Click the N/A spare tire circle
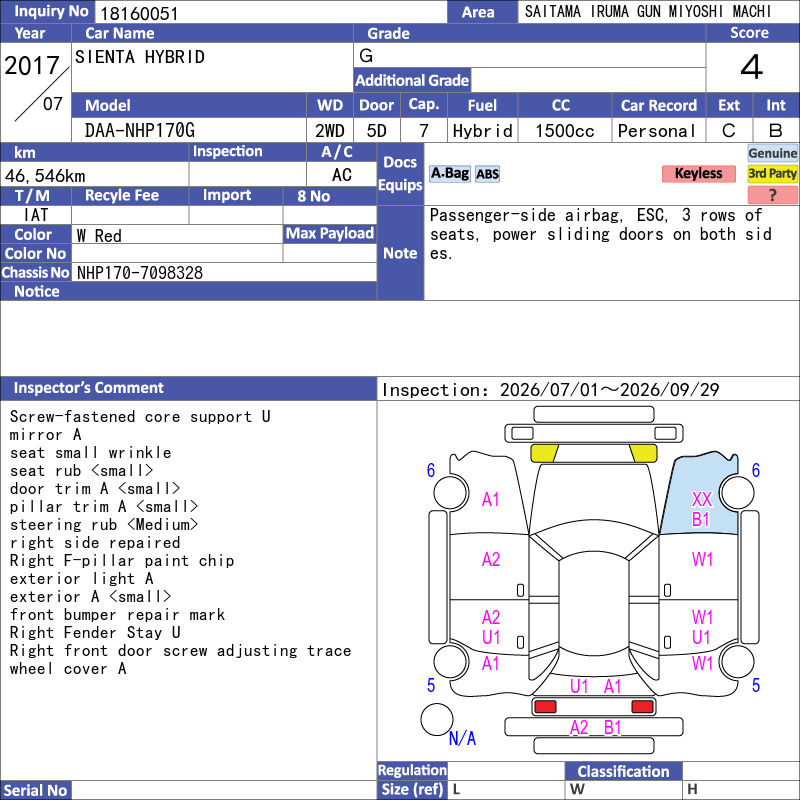 coord(437,719)
